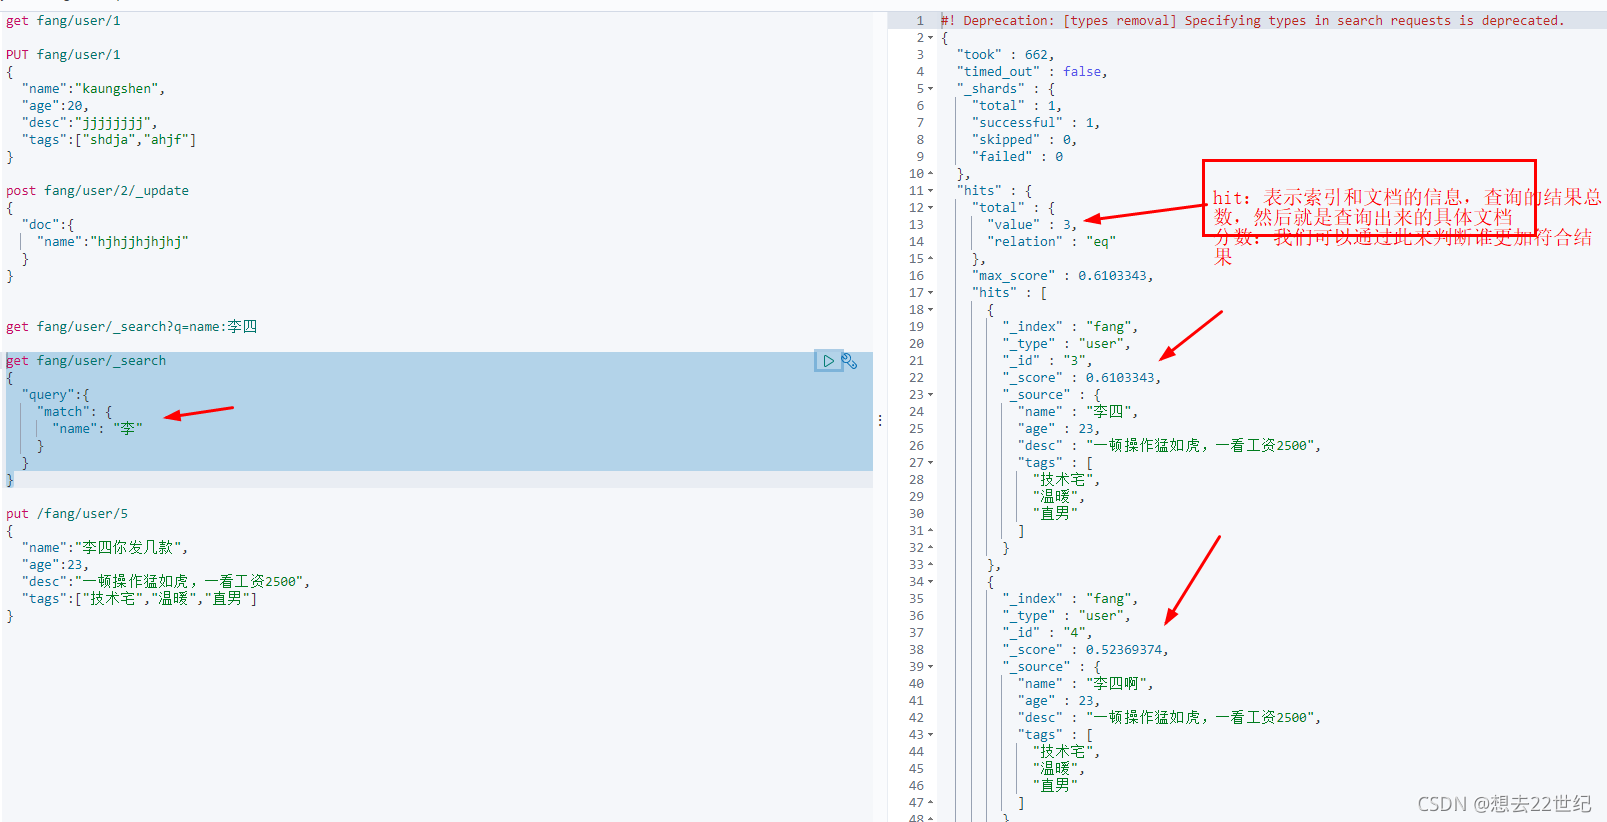Select the 'PUT fang/user/1' request line
This screenshot has width=1607, height=822.
coord(63,55)
